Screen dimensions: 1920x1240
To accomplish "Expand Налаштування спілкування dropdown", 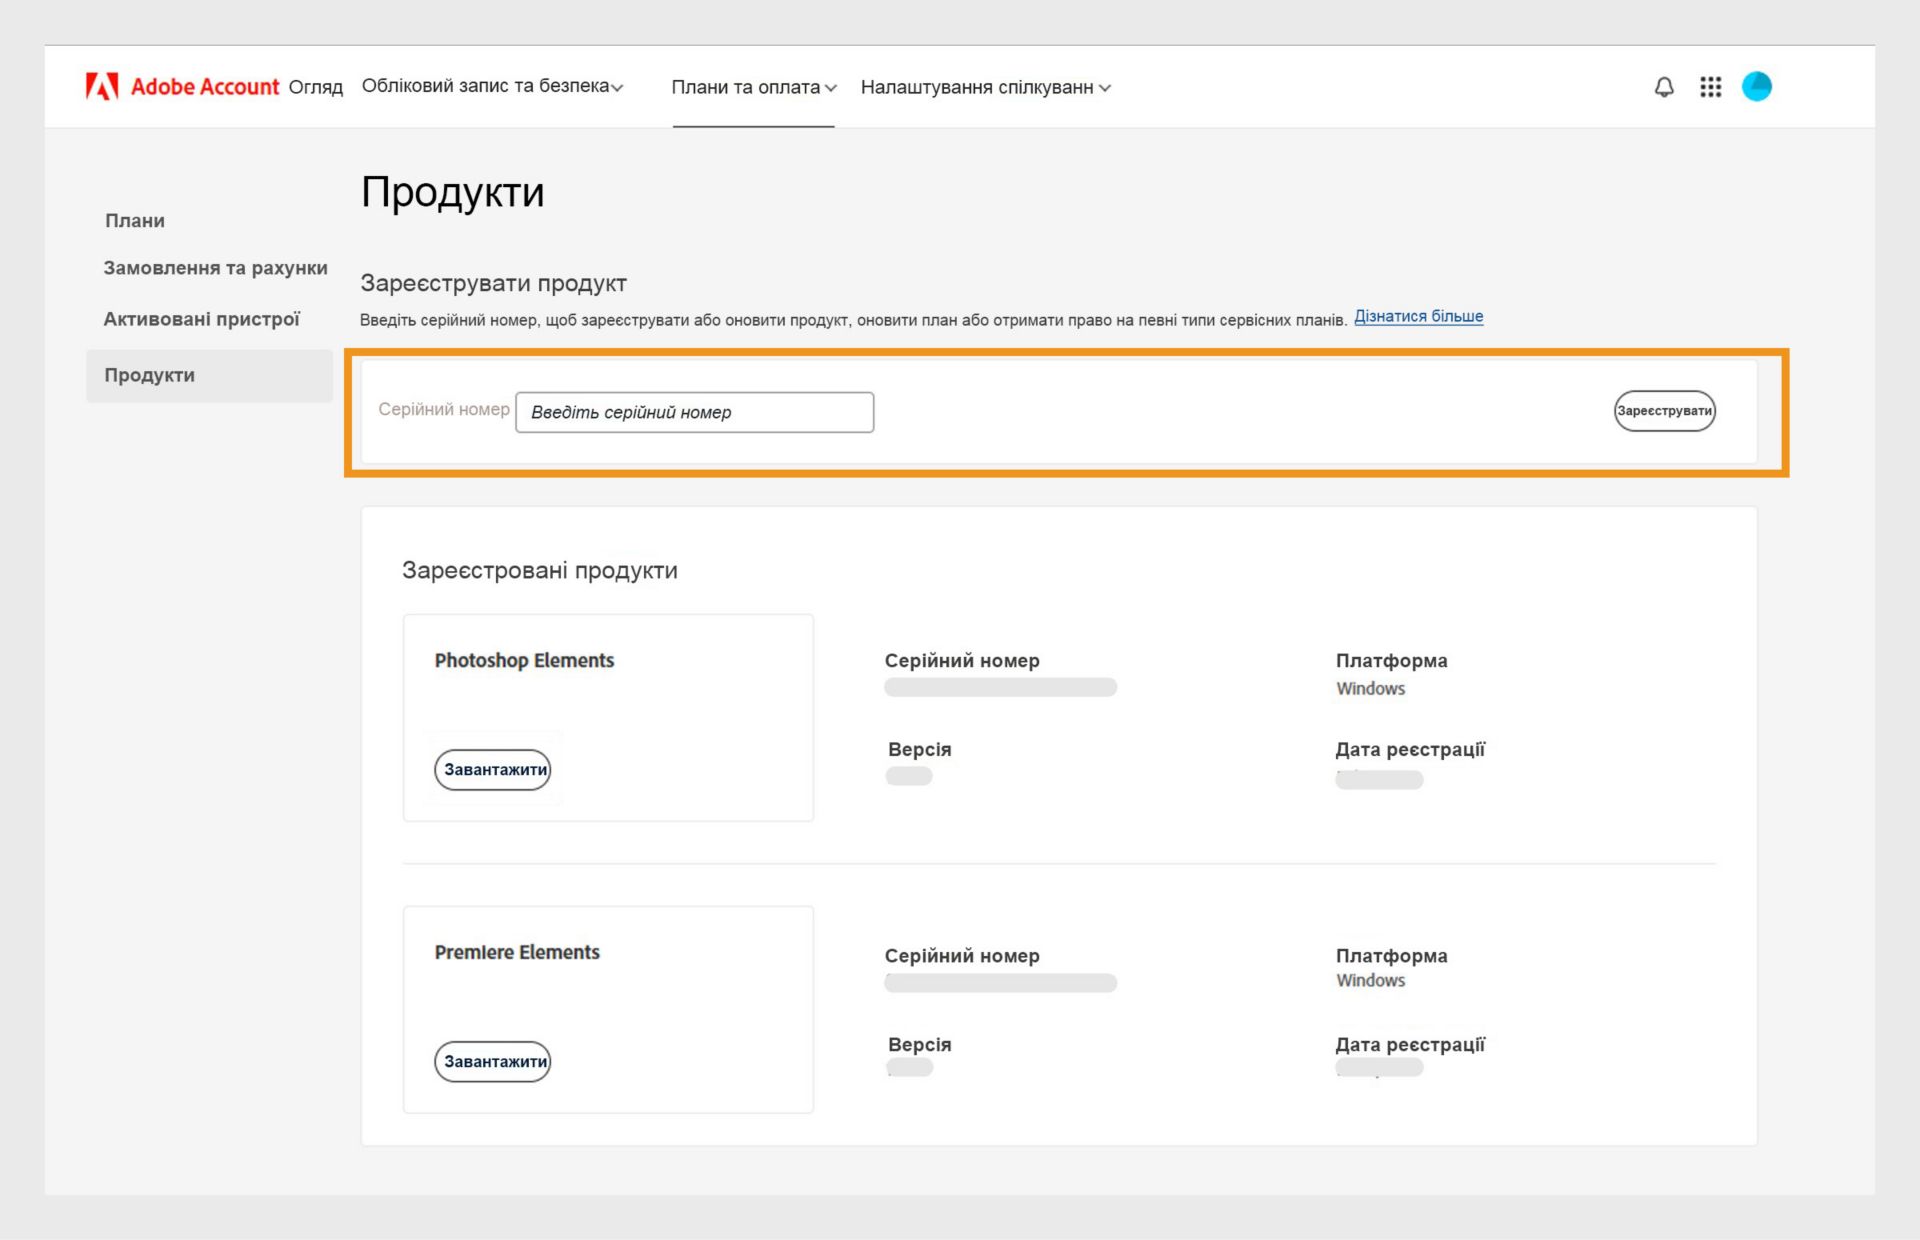I will pyautogui.click(x=985, y=87).
